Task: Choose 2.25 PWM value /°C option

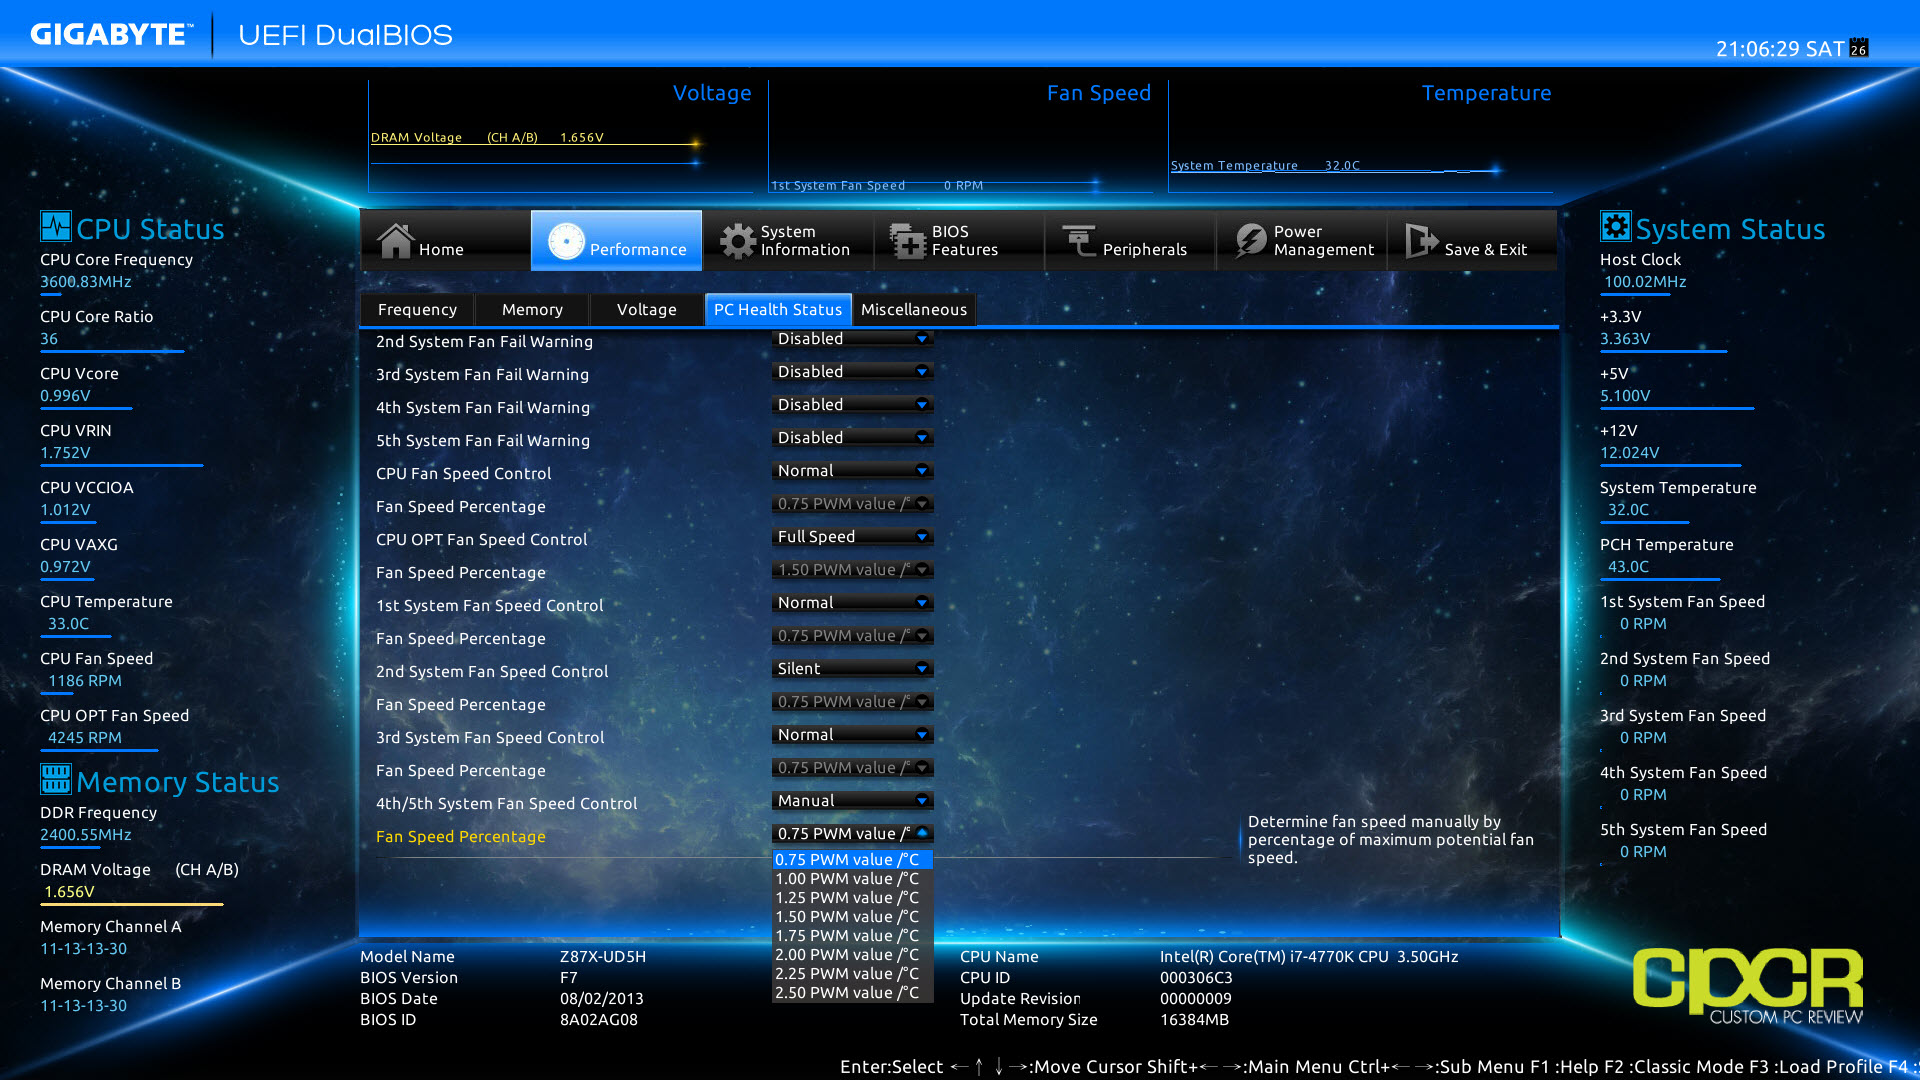Action: (x=852, y=974)
